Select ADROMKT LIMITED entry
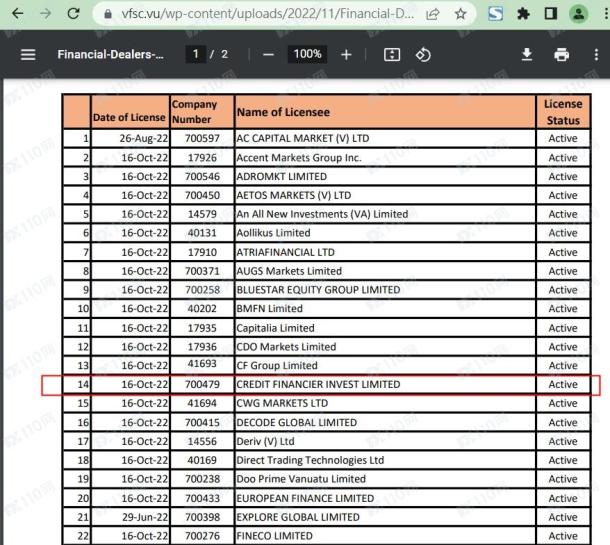 [282, 176]
